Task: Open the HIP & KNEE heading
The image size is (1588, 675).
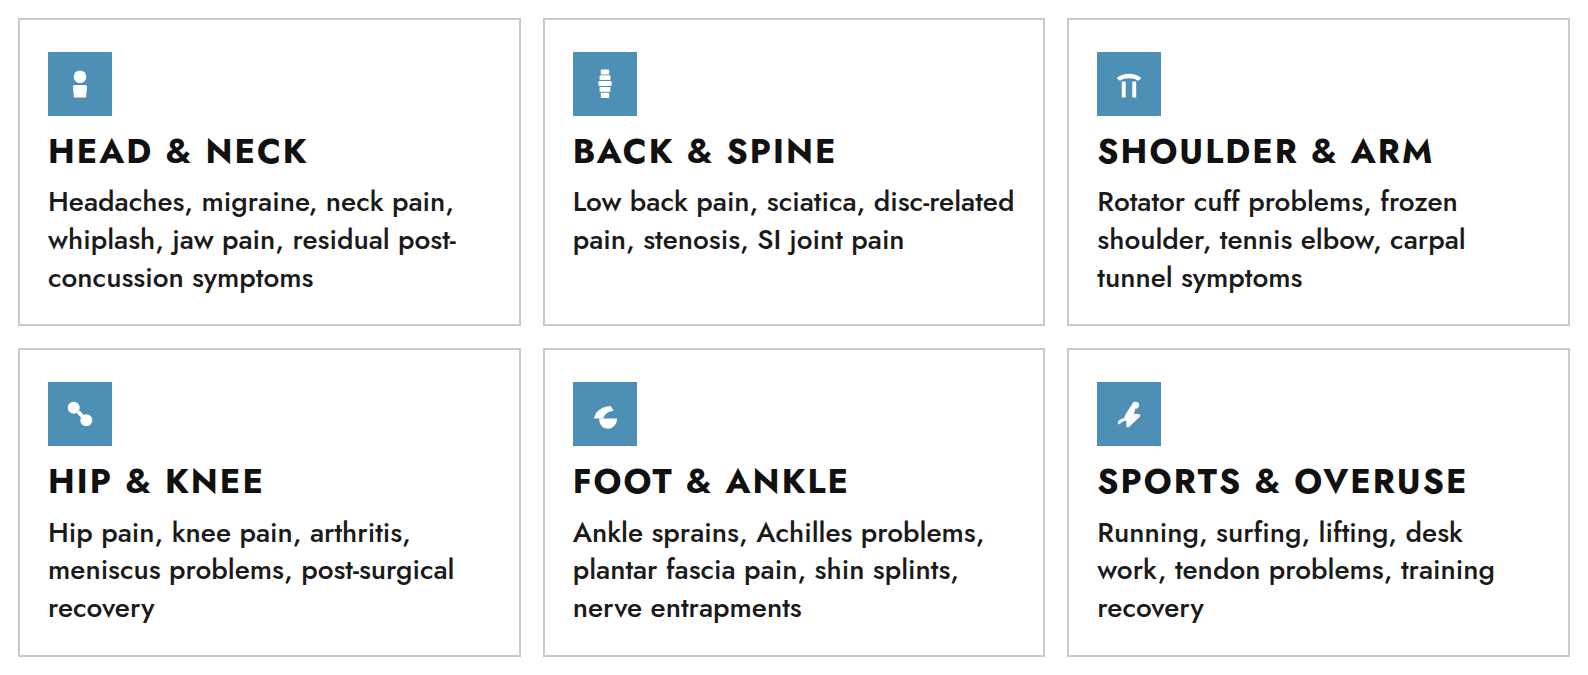Action: click(156, 482)
